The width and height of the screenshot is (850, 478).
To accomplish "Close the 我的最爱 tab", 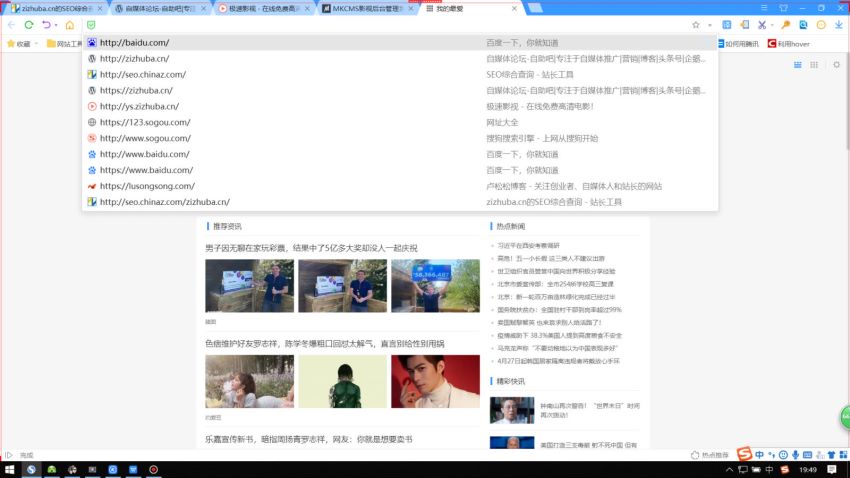I will (514, 9).
